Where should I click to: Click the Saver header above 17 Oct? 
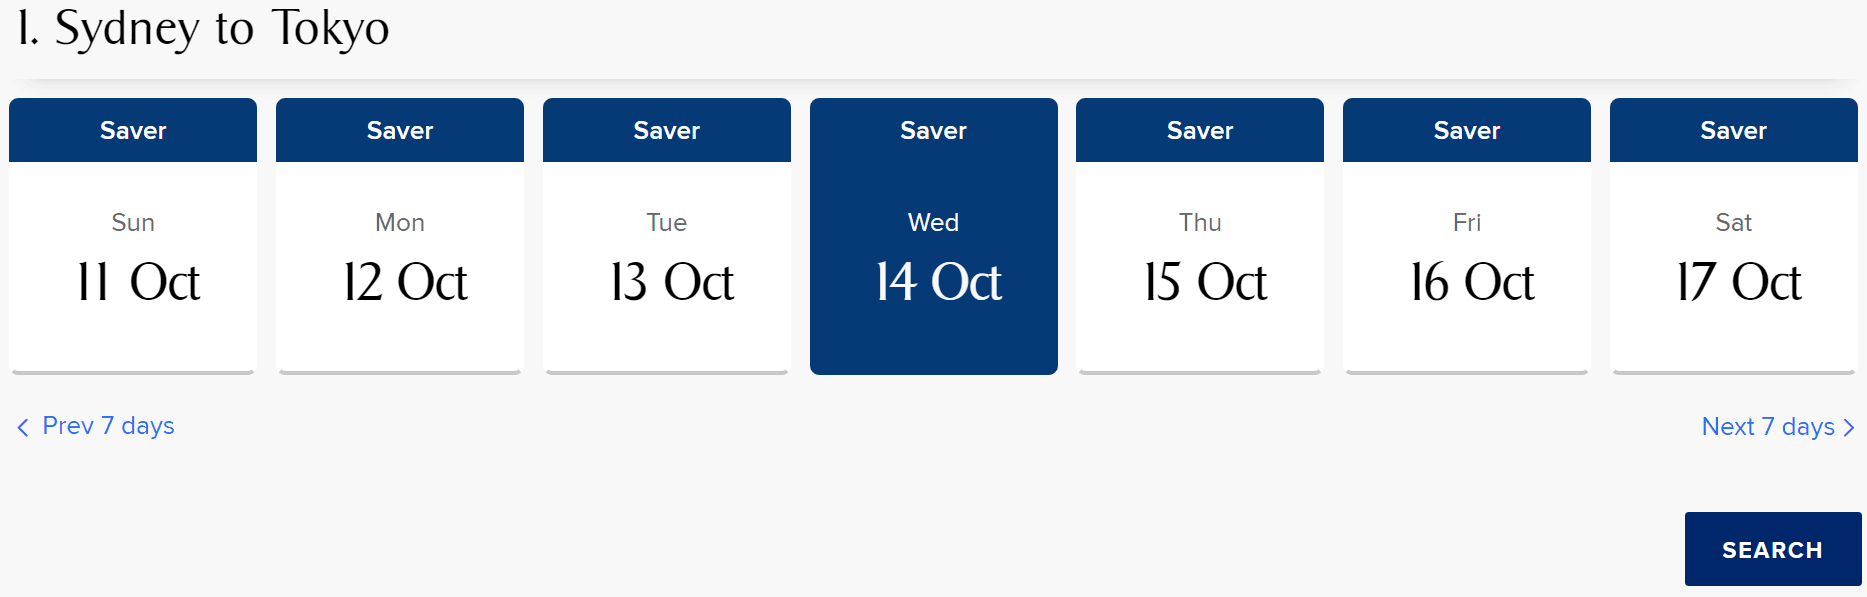(x=1734, y=130)
